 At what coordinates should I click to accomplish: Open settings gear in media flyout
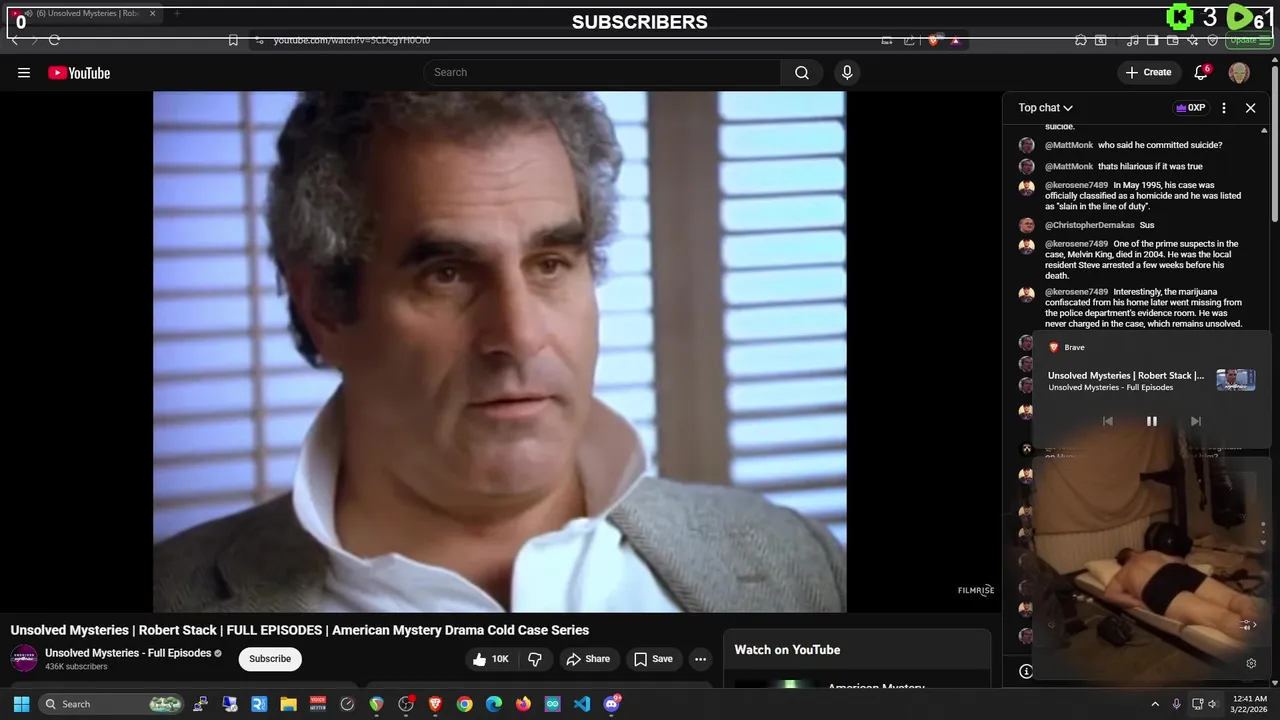[1250, 663]
